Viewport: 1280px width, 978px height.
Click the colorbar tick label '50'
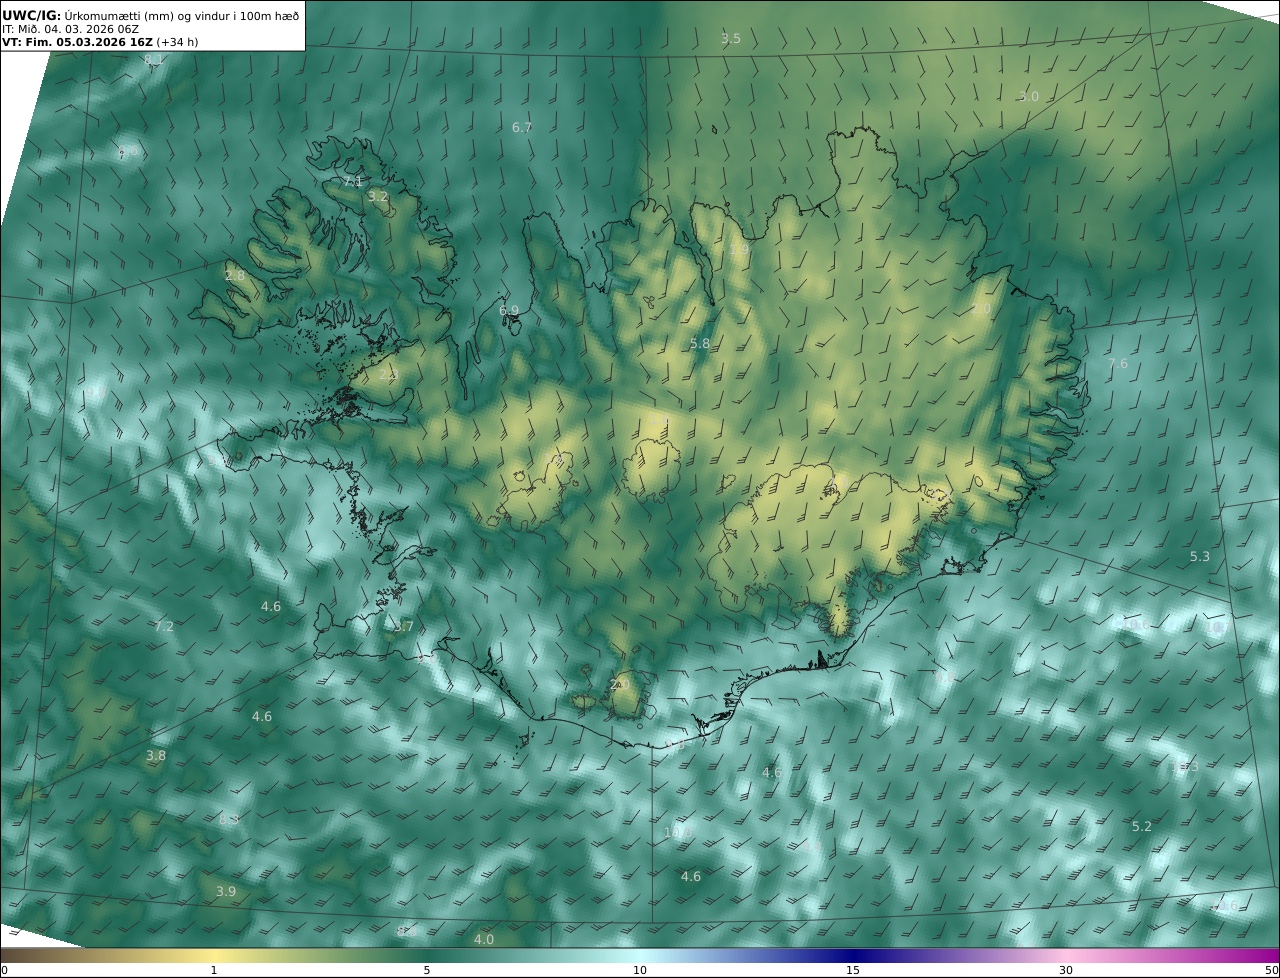point(1272,970)
